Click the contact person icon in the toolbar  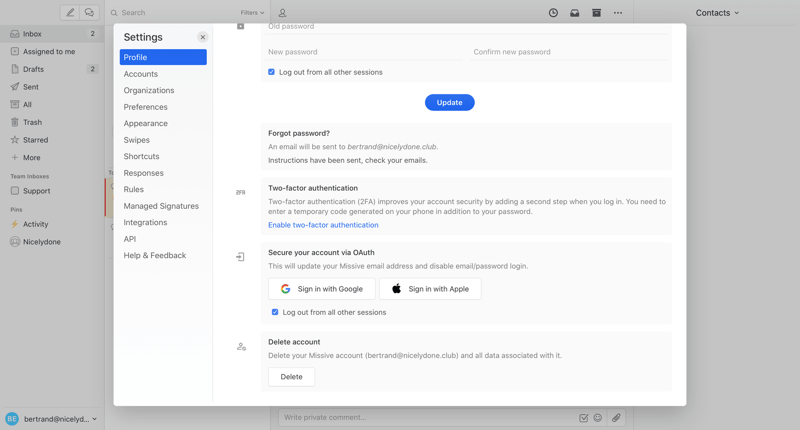[282, 13]
